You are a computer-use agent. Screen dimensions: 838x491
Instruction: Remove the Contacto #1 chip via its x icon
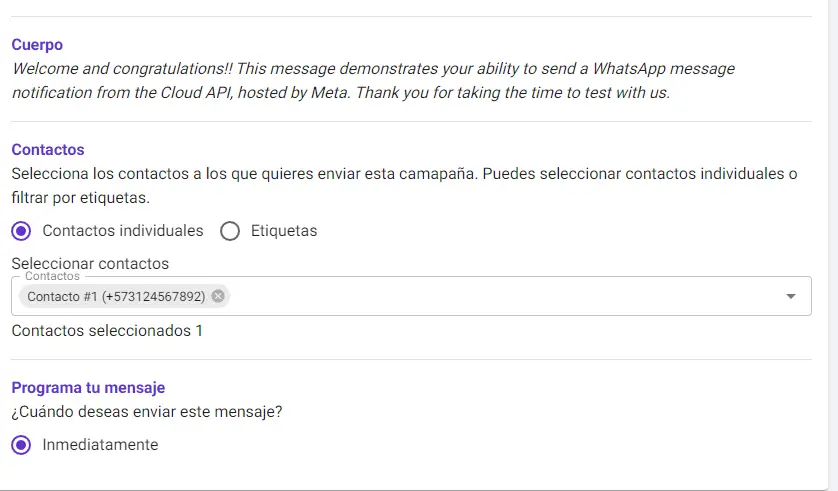(218, 296)
